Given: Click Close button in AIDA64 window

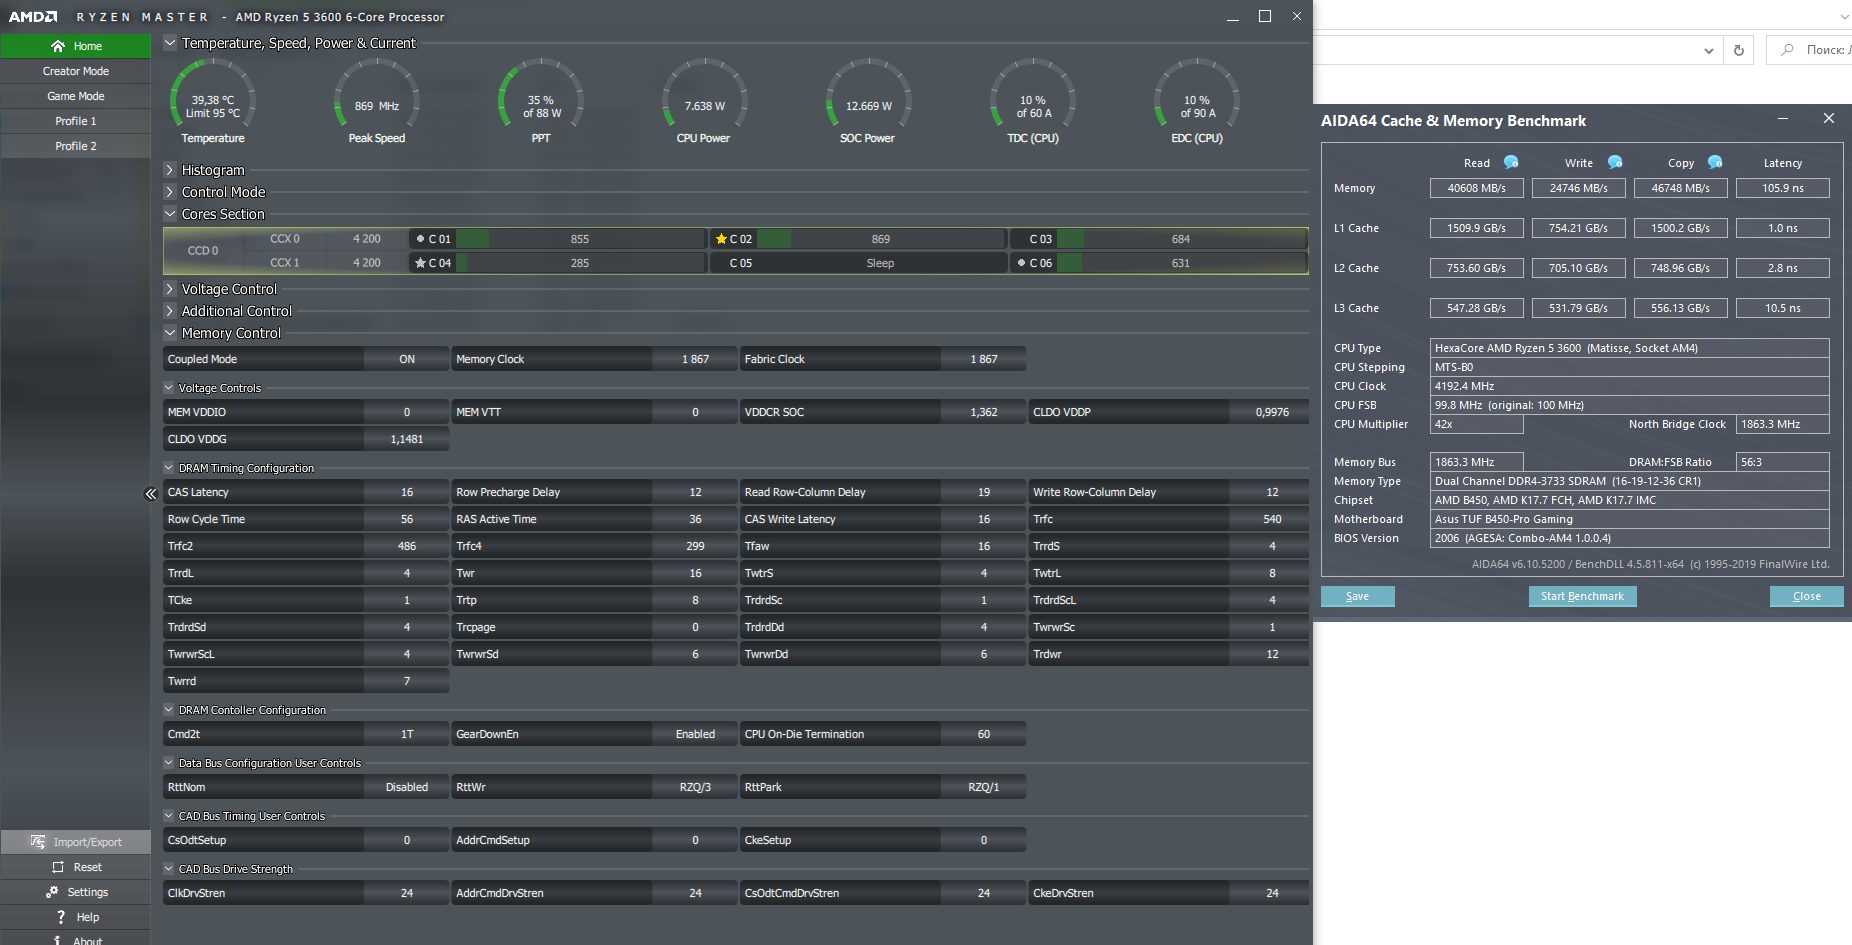Looking at the screenshot, I should click(x=1806, y=596).
